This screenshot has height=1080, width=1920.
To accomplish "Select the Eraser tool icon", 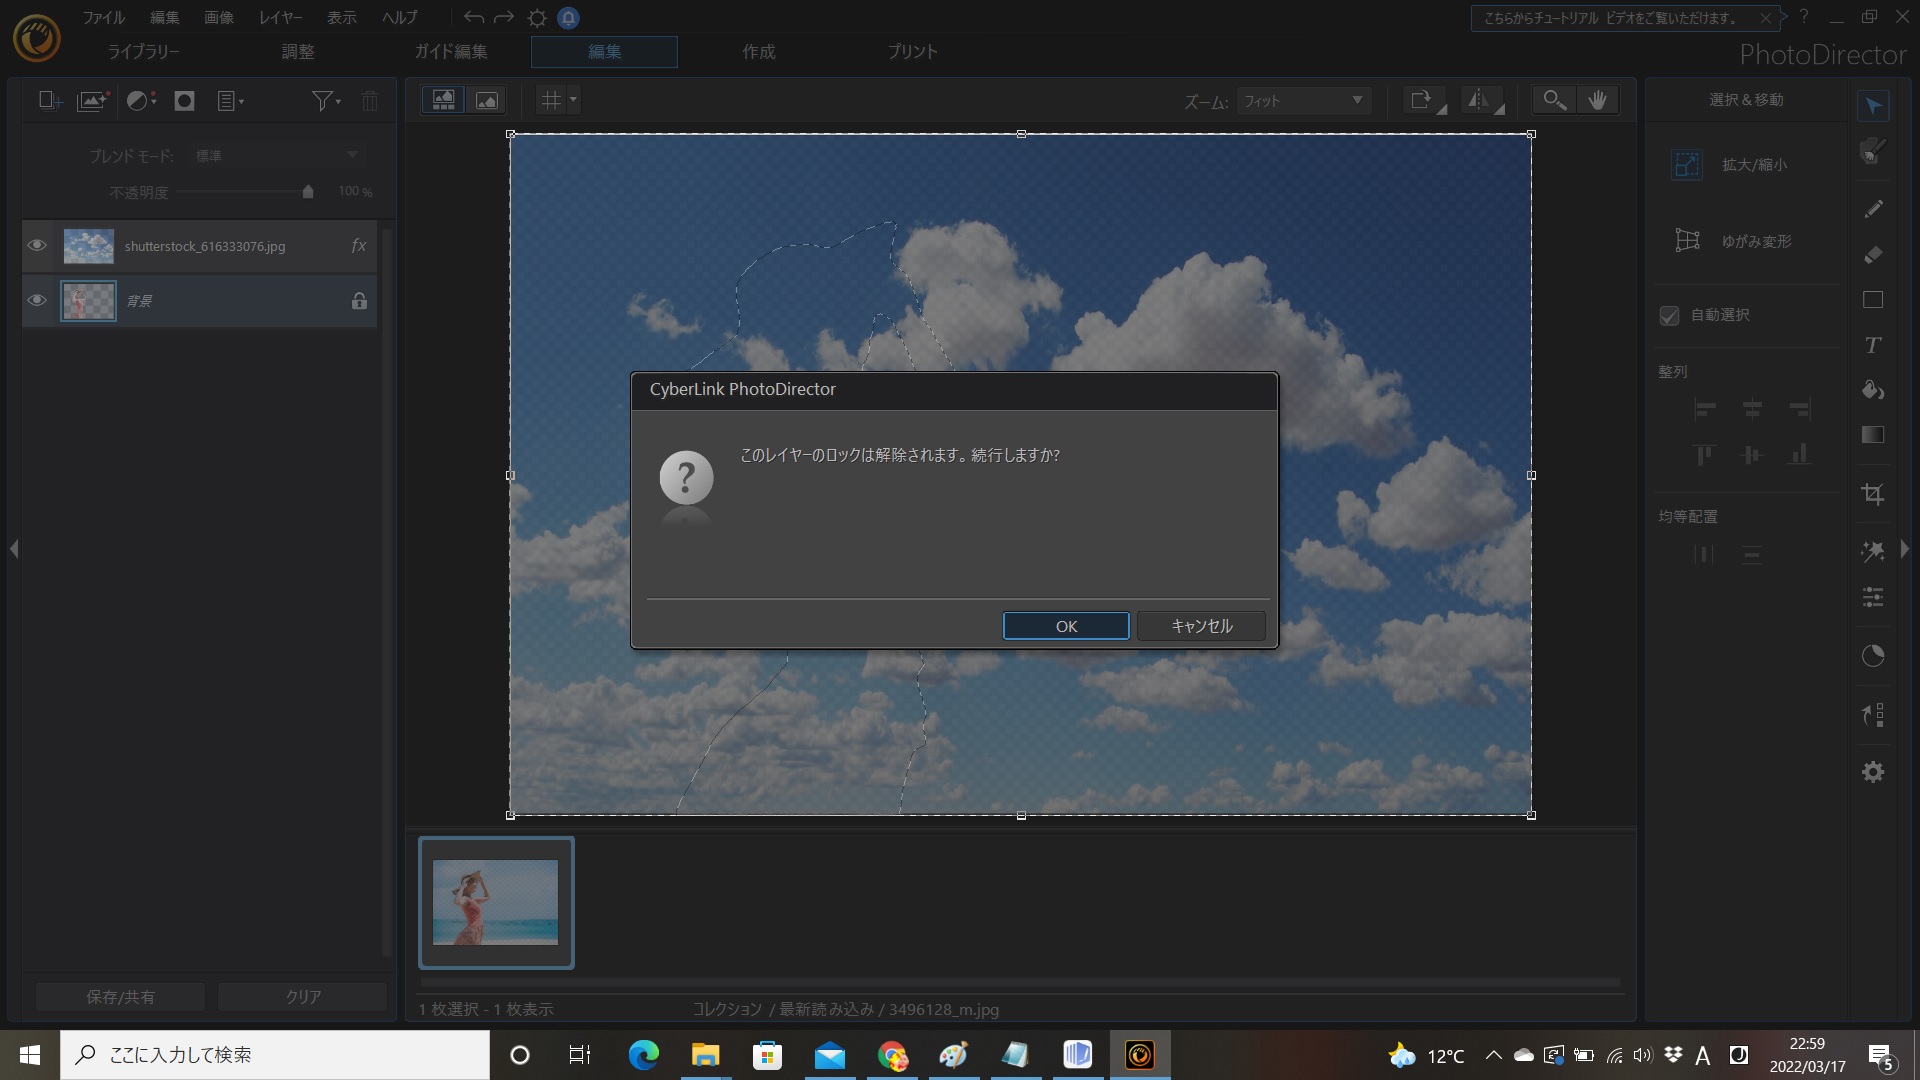I will [x=1873, y=255].
